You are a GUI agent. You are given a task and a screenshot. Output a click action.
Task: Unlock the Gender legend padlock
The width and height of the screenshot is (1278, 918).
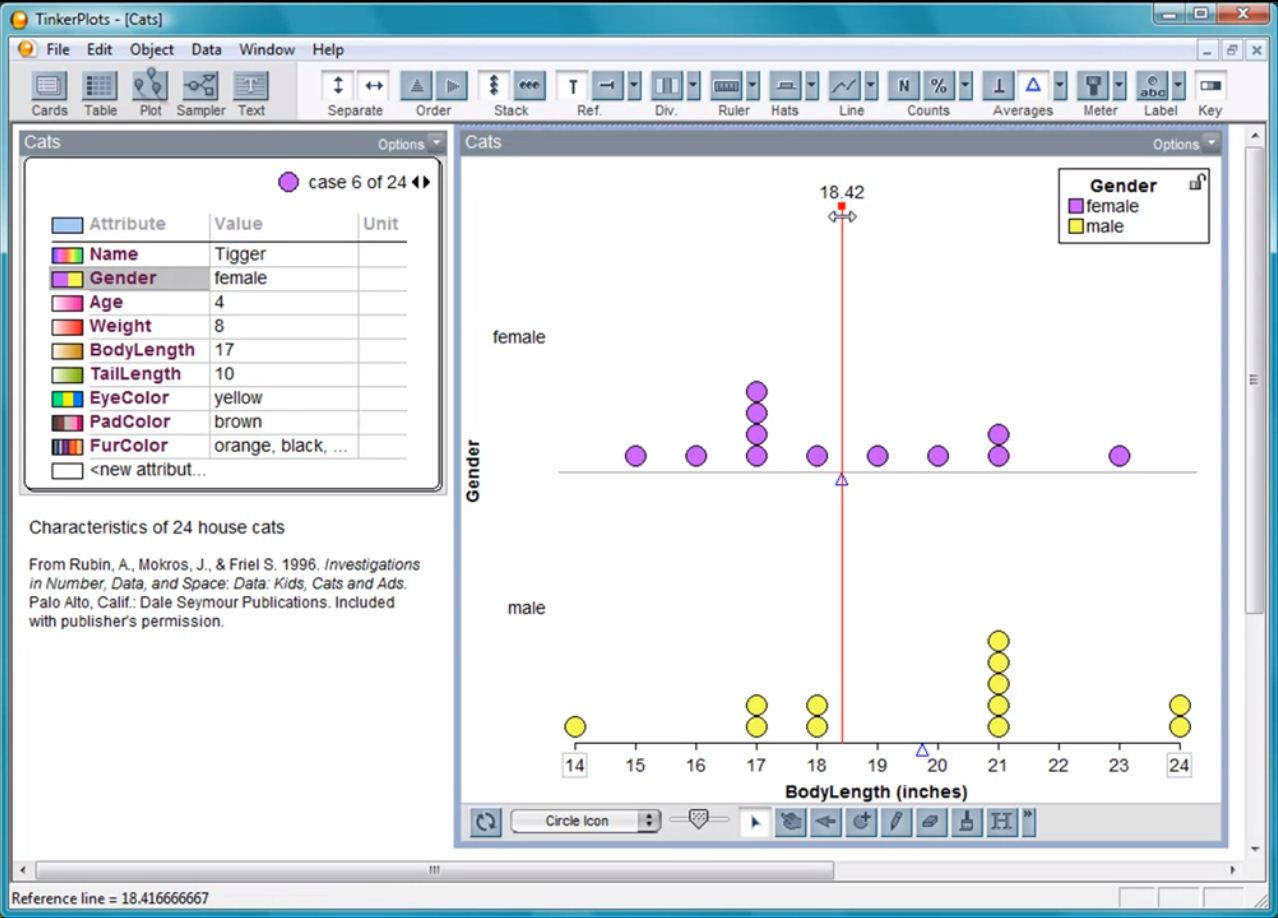point(1197,179)
